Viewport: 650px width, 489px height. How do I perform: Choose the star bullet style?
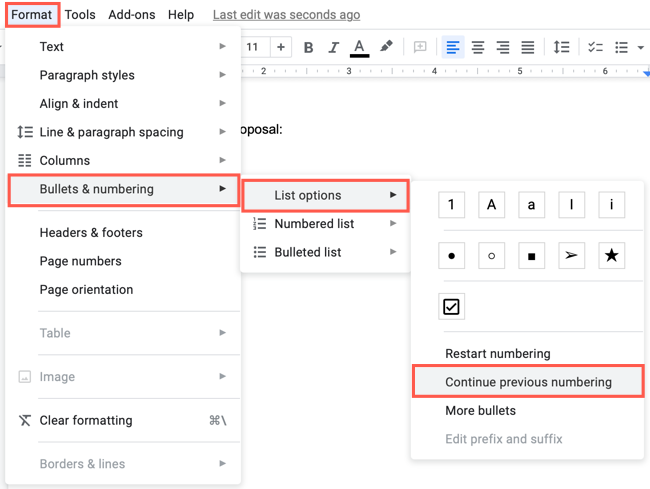tap(611, 255)
